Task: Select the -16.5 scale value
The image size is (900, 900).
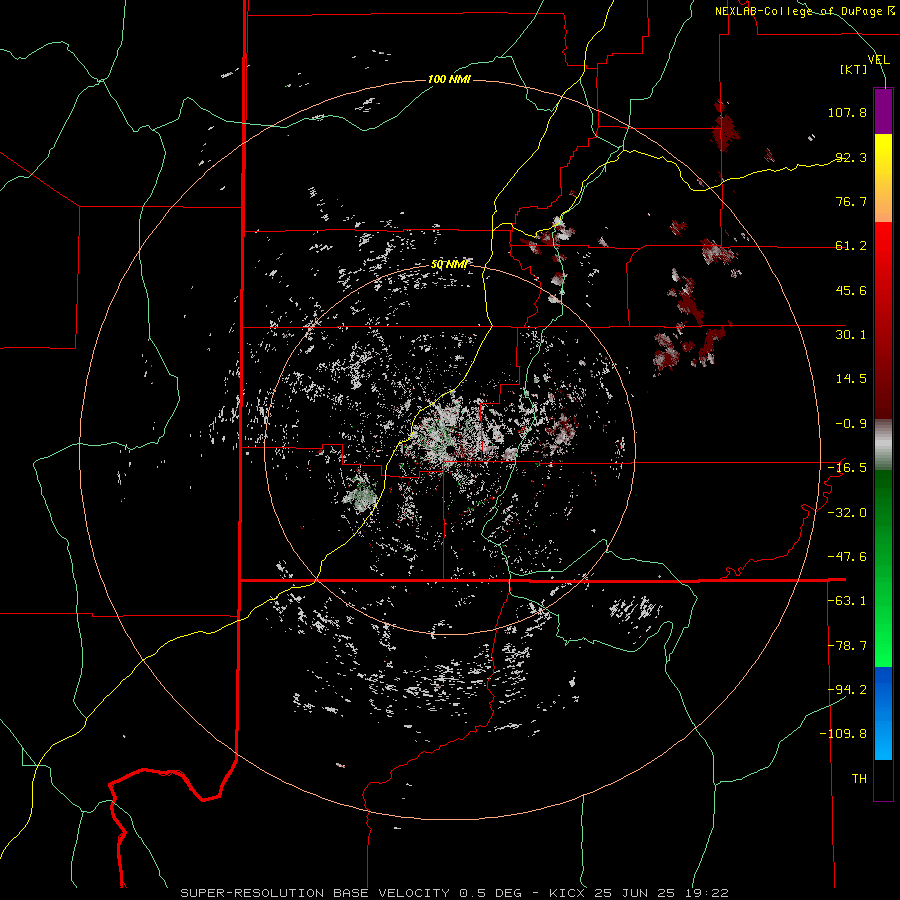Action: click(847, 468)
